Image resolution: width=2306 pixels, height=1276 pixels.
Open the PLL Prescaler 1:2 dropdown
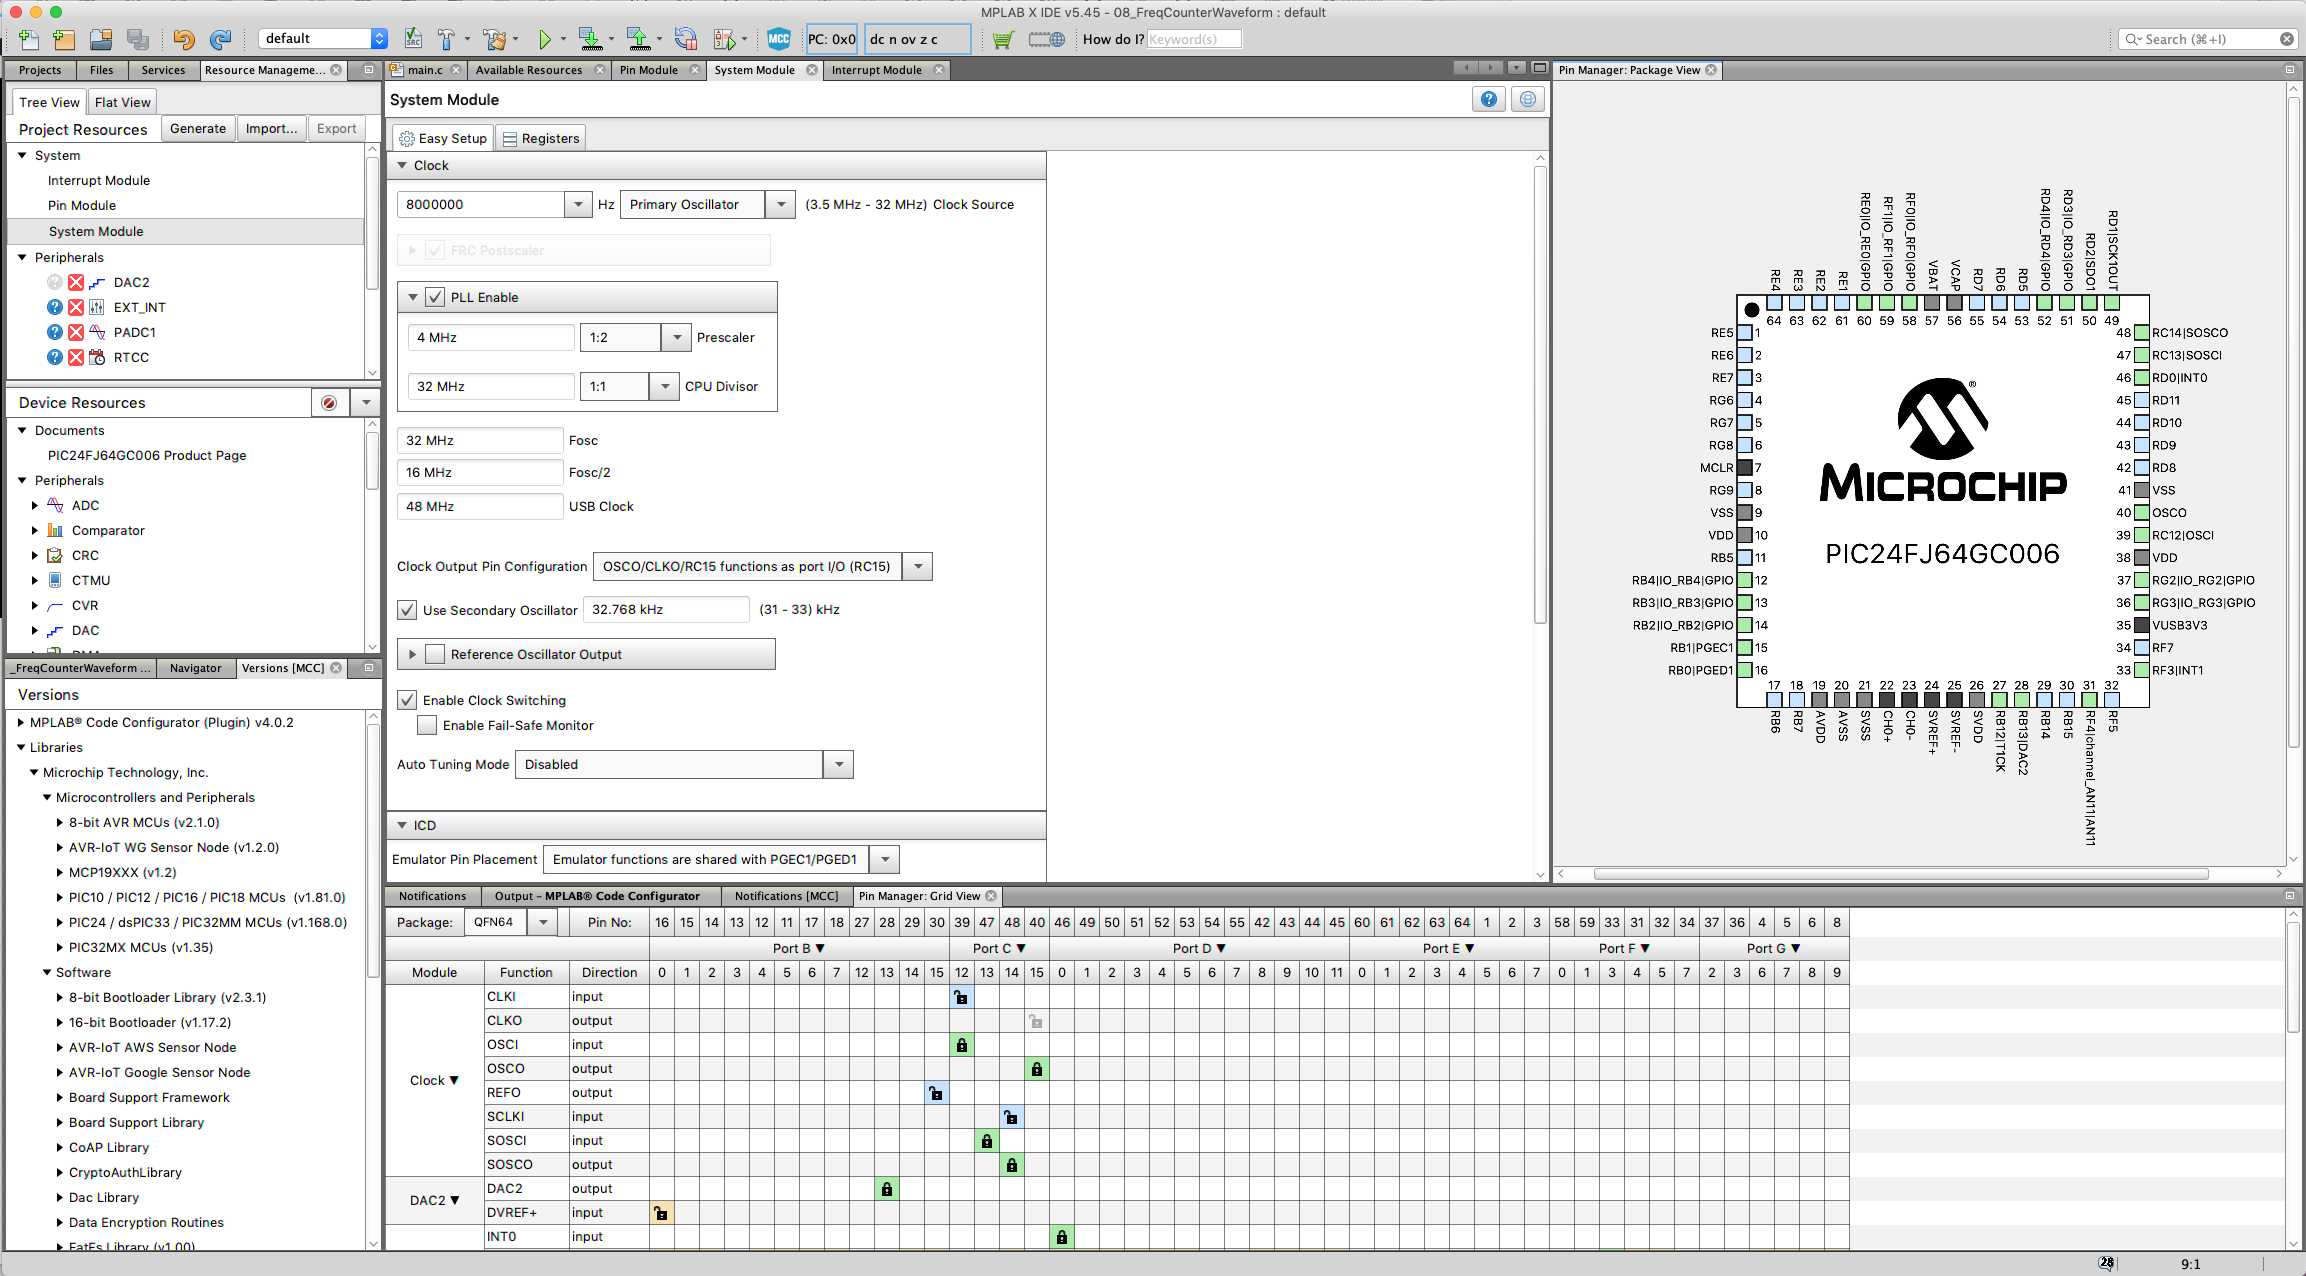[677, 337]
